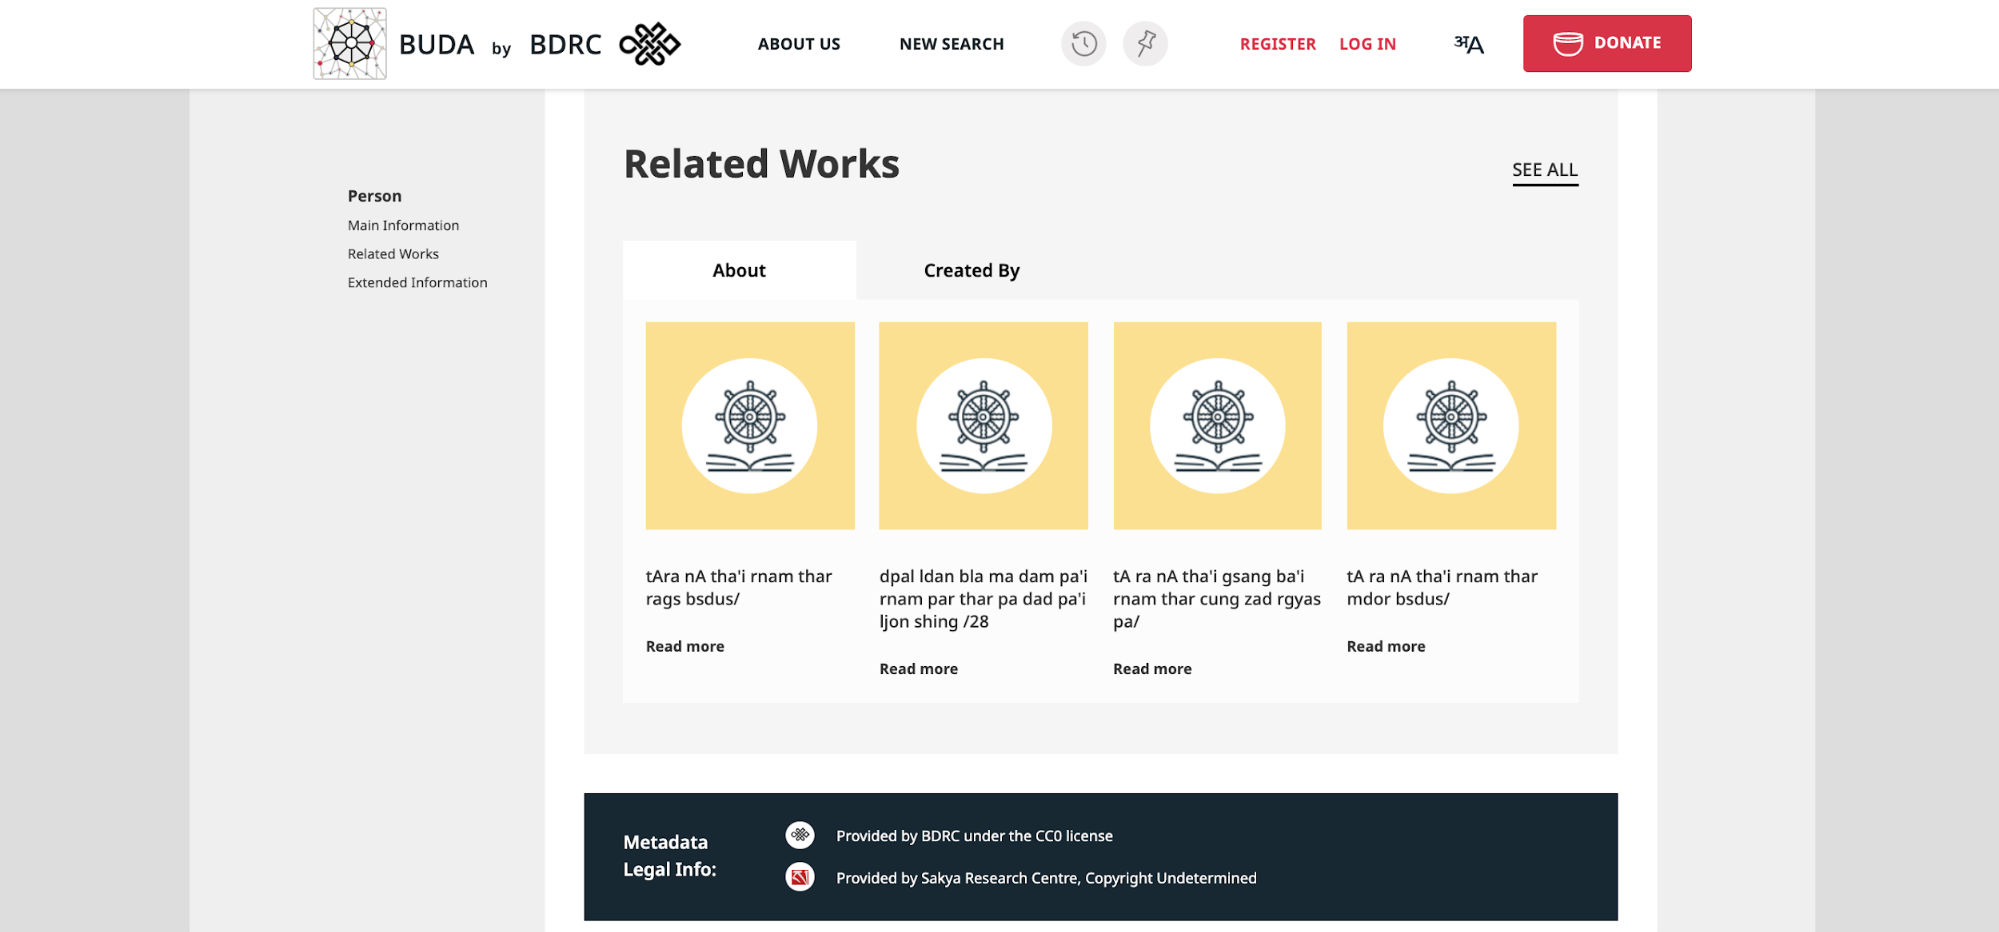Read more about gsang ba'i rnam thar work
This screenshot has height=932, width=1999.
click(1152, 669)
